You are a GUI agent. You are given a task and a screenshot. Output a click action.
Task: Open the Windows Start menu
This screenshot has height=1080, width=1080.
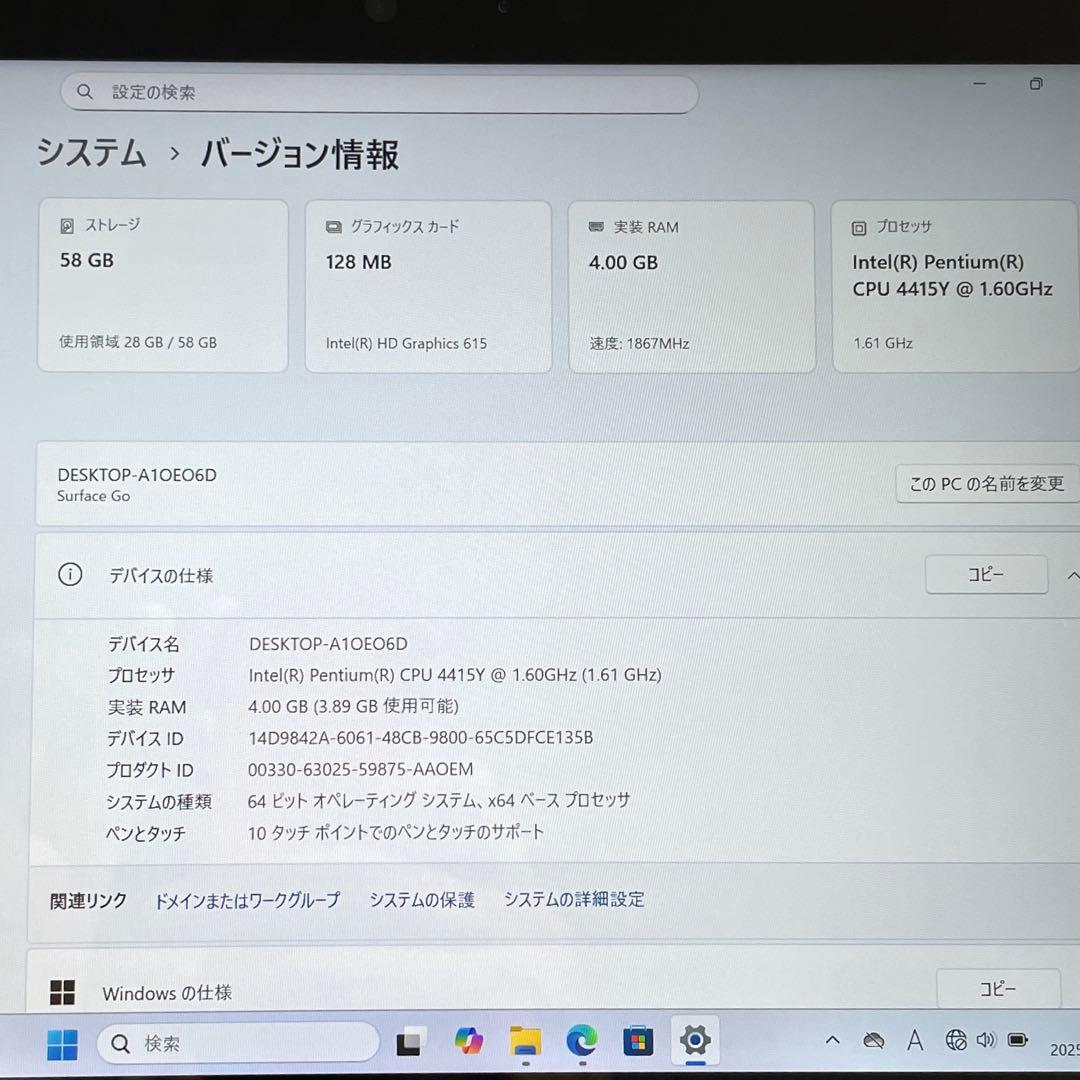(x=63, y=1045)
